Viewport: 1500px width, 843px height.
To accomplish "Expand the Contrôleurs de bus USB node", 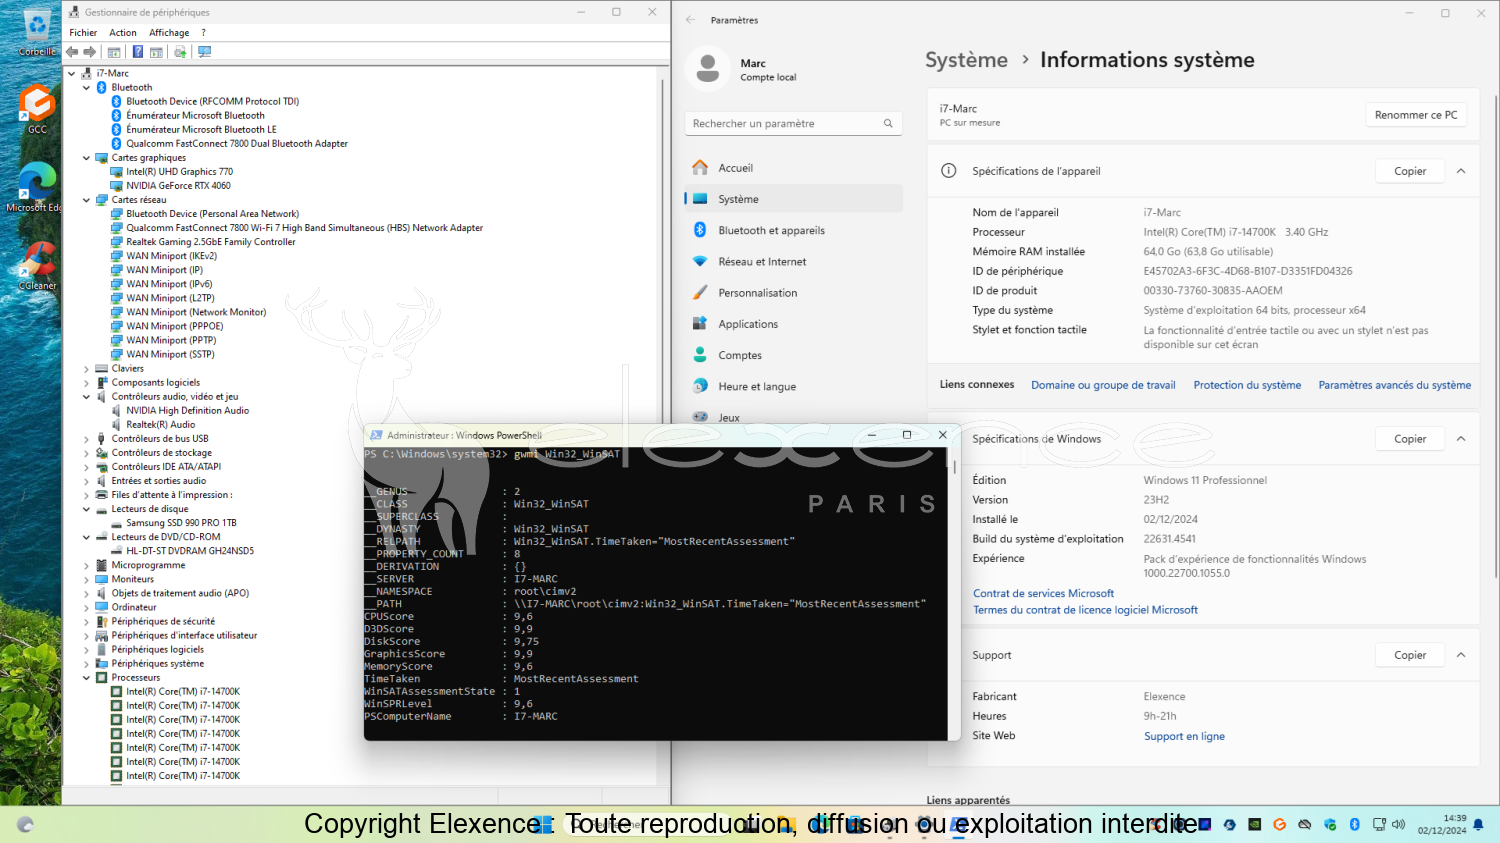I will point(86,439).
